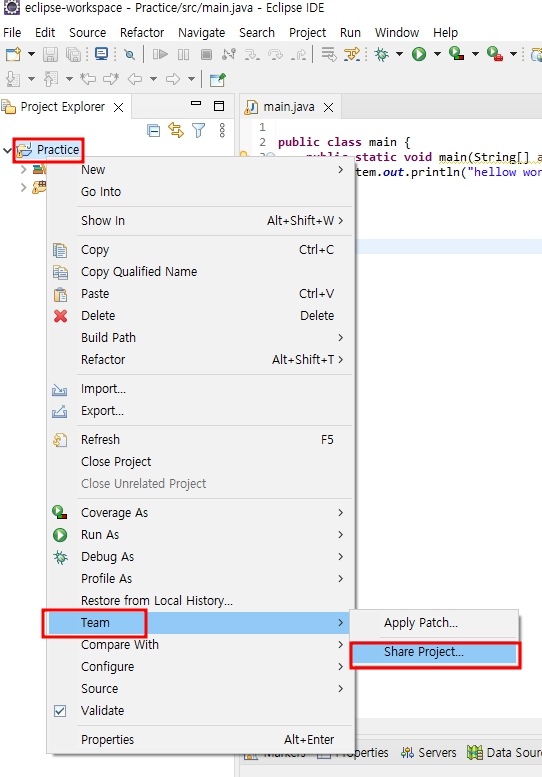Open the Run dropdown arrow in toolbar
Viewport: 542px width, 777px height.
[x=437, y=54]
